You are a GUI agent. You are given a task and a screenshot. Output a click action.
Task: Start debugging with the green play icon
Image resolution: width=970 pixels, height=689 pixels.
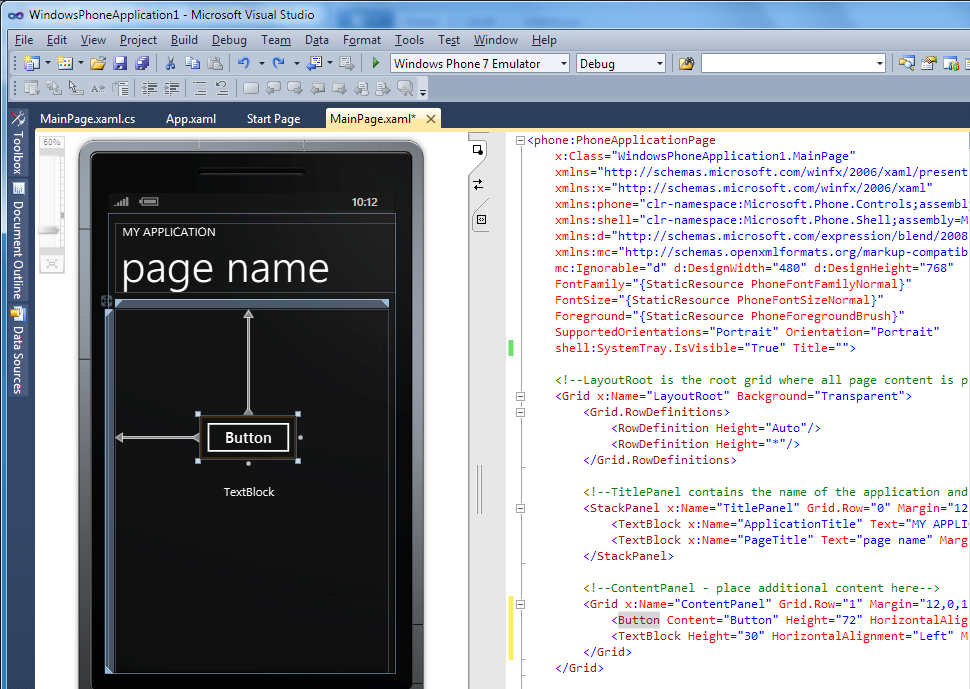(x=375, y=63)
